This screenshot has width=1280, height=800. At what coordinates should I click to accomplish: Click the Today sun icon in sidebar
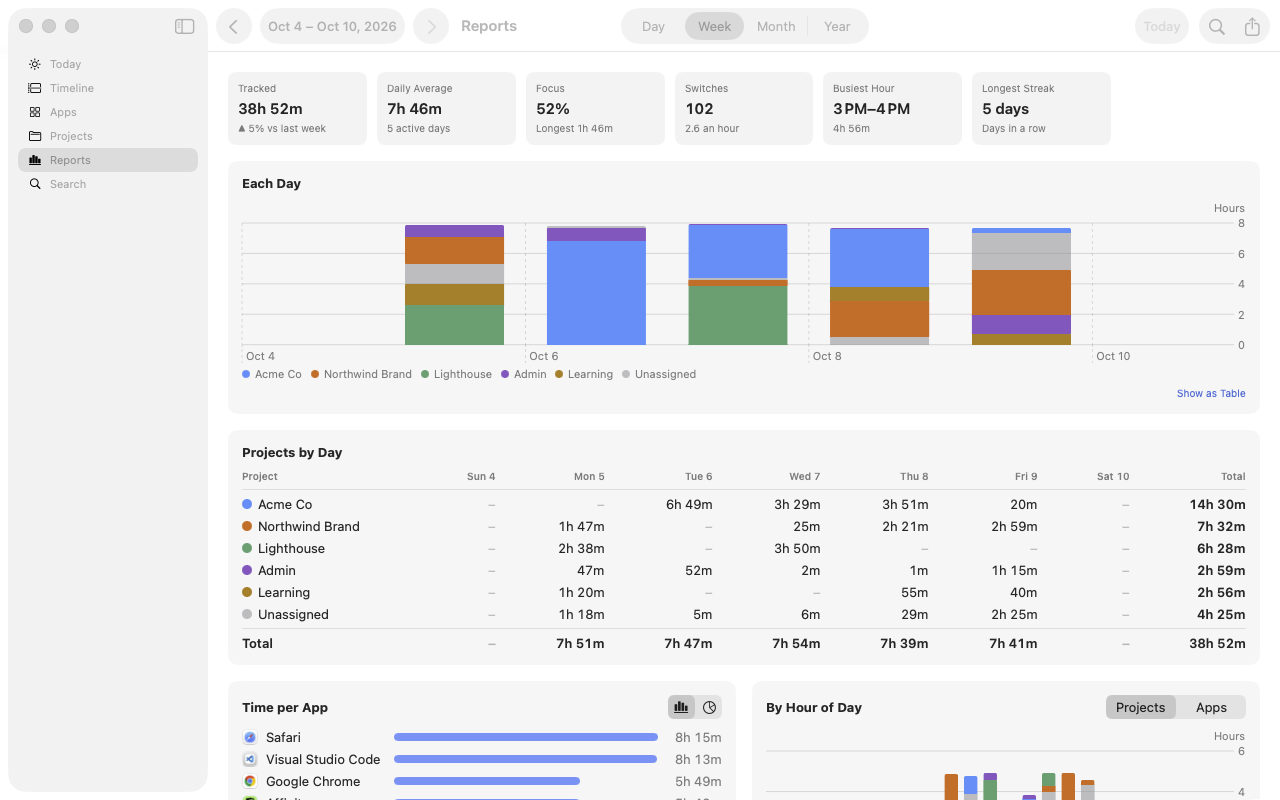point(35,64)
